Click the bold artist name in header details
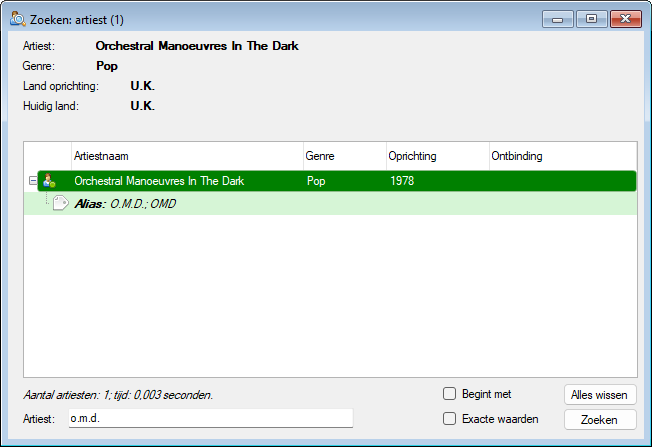Image resolution: width=652 pixels, height=447 pixels. [x=197, y=46]
